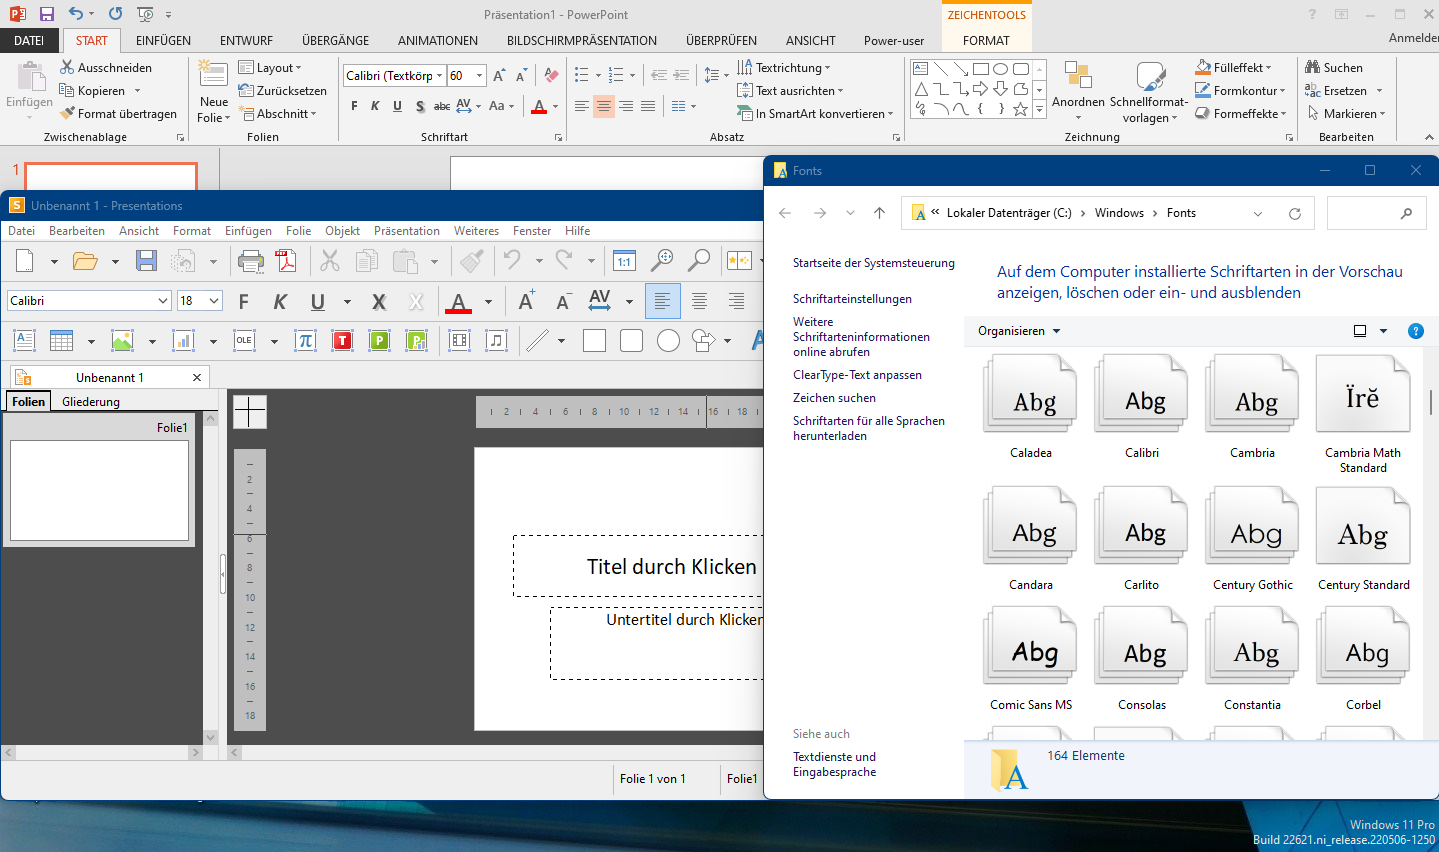The image size is (1439, 852).
Task: Click the magnifier zoom icon in Presentations
Action: point(699,261)
